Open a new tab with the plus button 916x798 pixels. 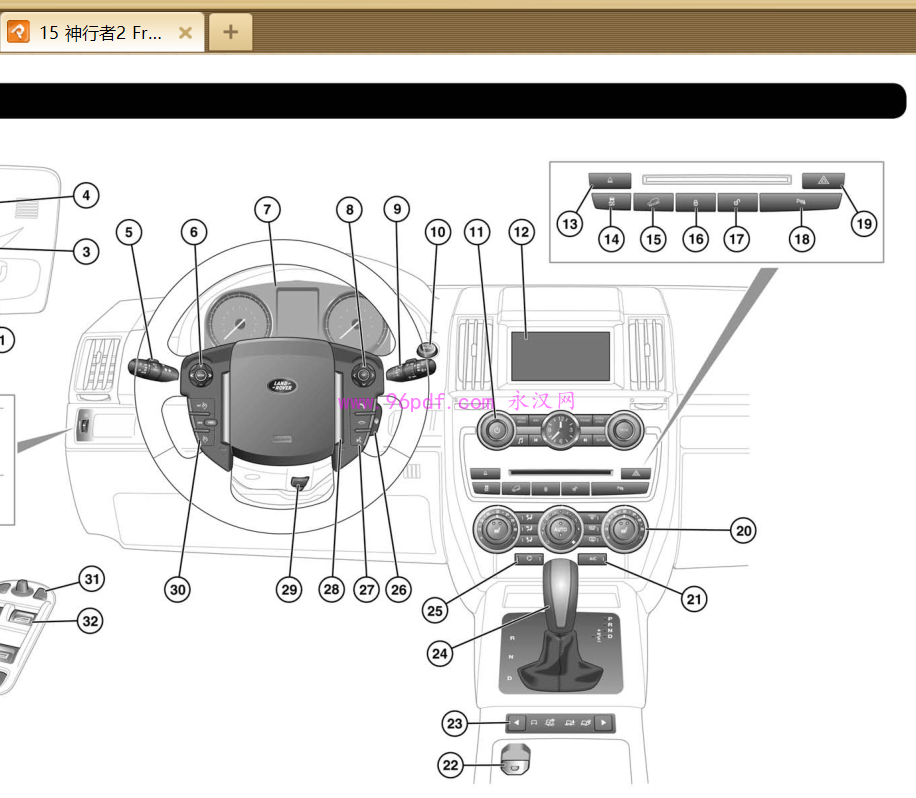[230, 32]
